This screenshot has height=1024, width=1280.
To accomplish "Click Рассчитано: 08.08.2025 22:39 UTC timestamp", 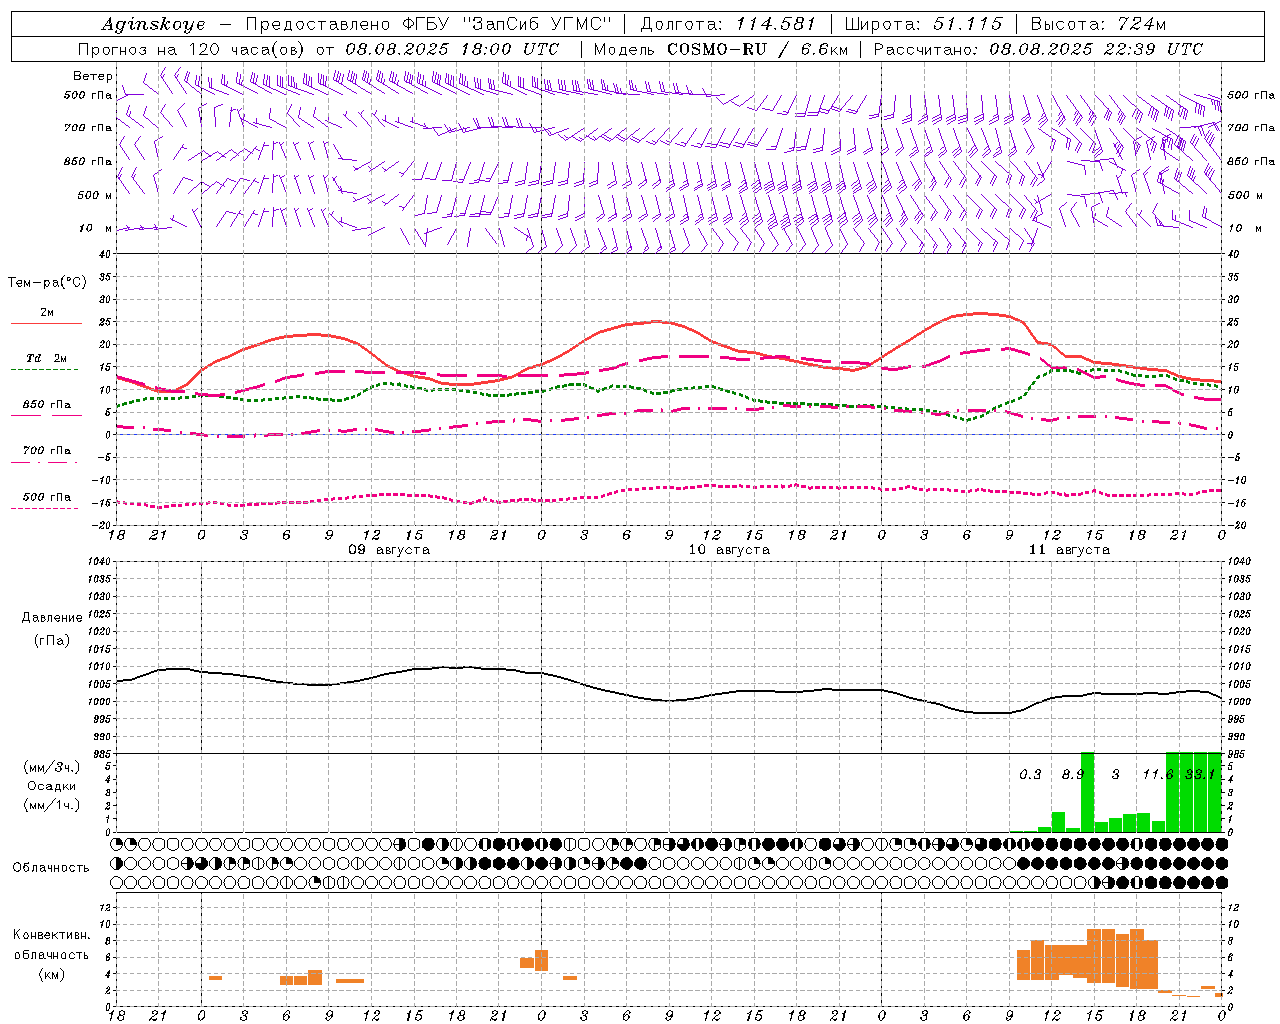I will point(1038,49).
